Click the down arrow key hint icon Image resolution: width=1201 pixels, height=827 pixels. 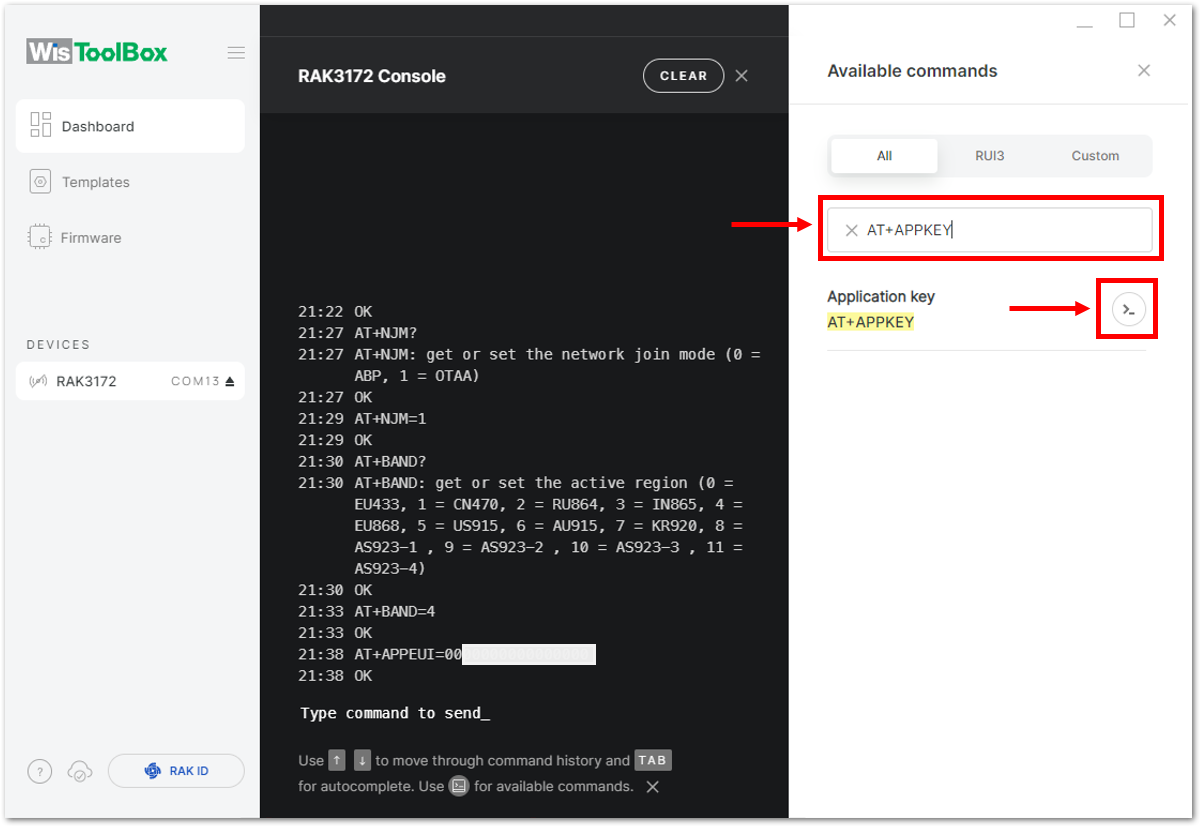(362, 760)
